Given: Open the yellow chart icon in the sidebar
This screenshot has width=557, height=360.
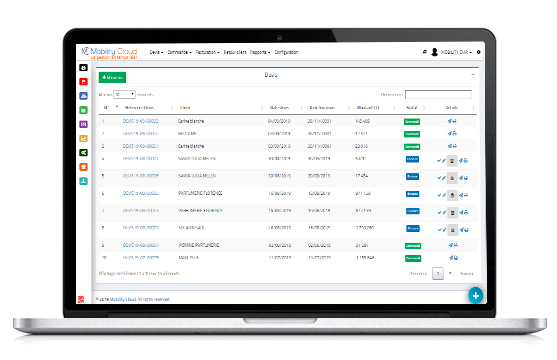Looking at the screenshot, I should coord(83,139).
